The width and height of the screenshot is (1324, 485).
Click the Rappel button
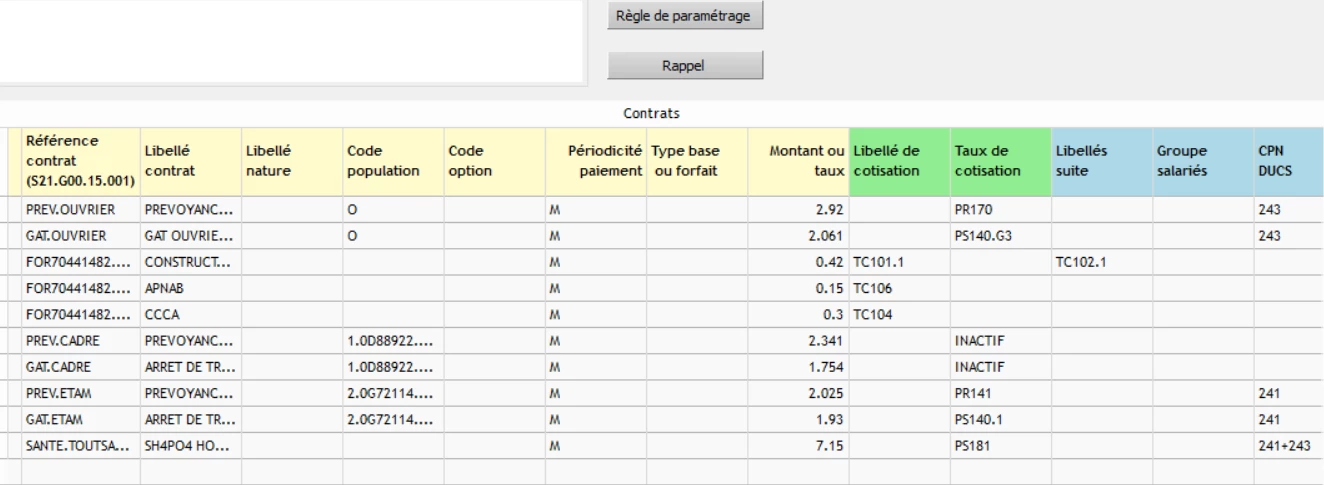pos(685,66)
